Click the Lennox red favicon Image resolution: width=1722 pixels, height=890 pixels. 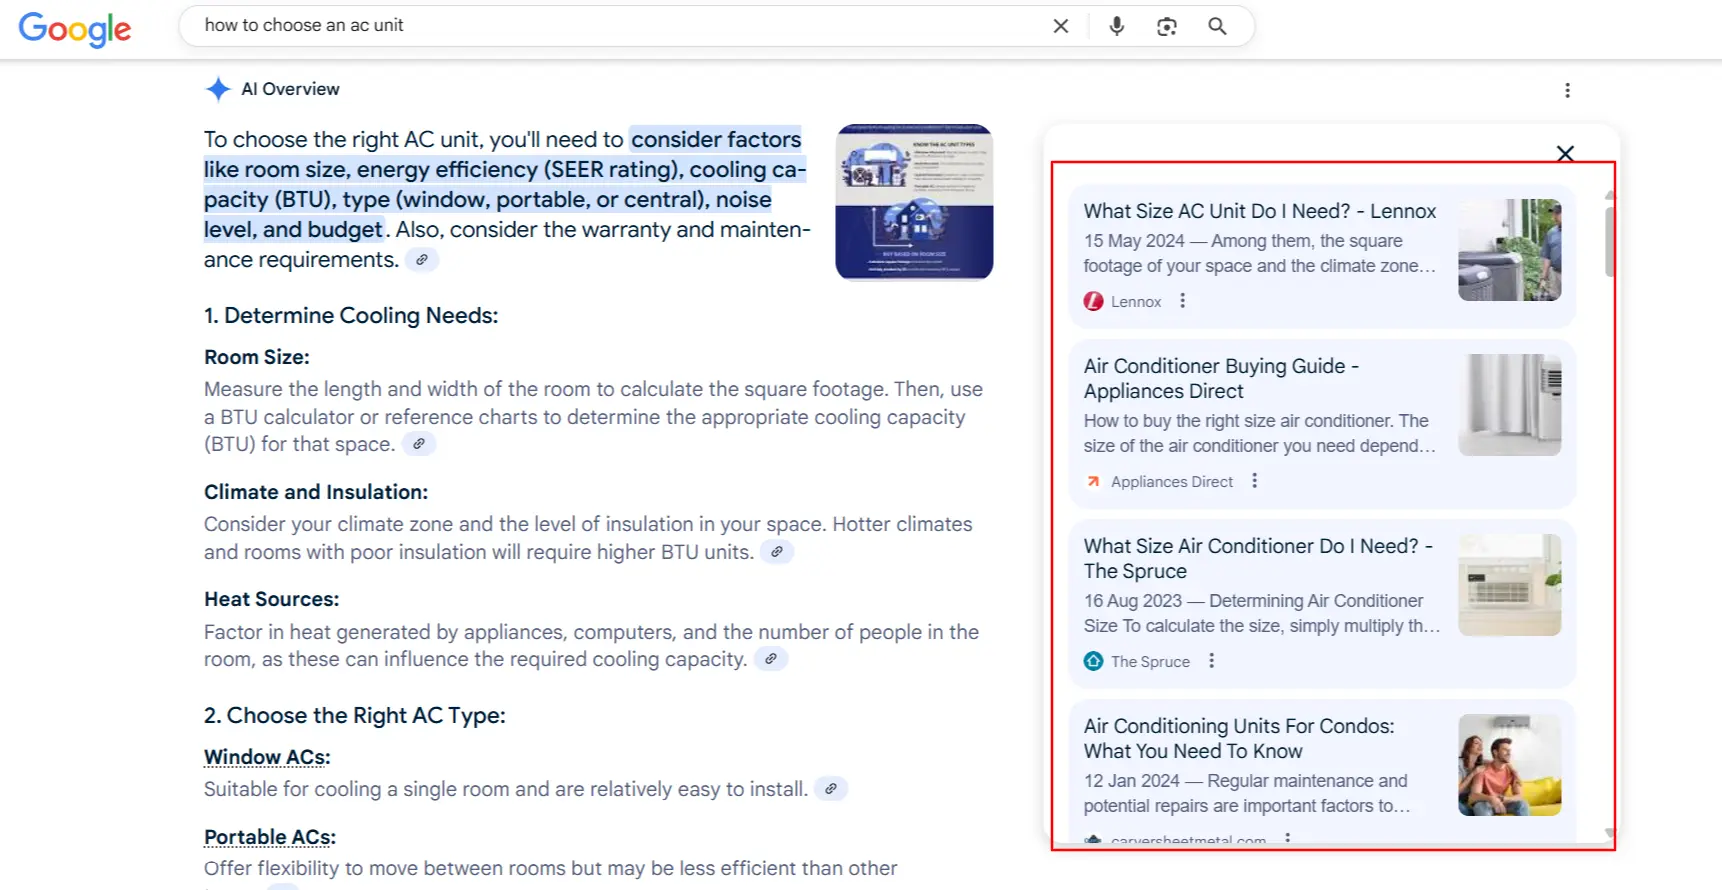pyautogui.click(x=1093, y=301)
